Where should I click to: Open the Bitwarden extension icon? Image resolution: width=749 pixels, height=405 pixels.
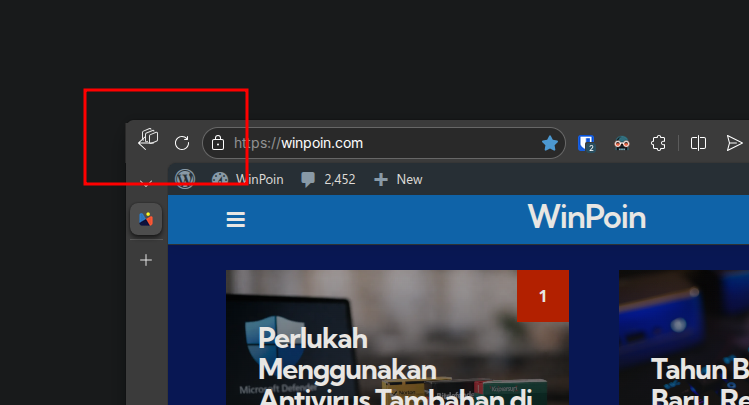point(587,143)
